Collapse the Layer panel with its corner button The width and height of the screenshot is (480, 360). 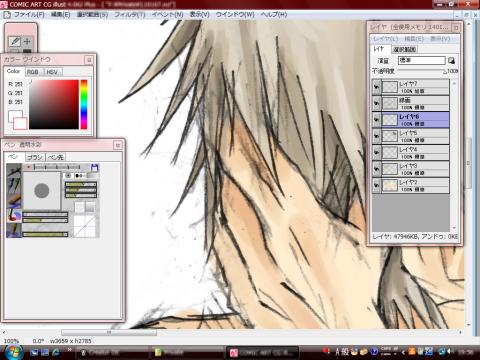click(456, 28)
